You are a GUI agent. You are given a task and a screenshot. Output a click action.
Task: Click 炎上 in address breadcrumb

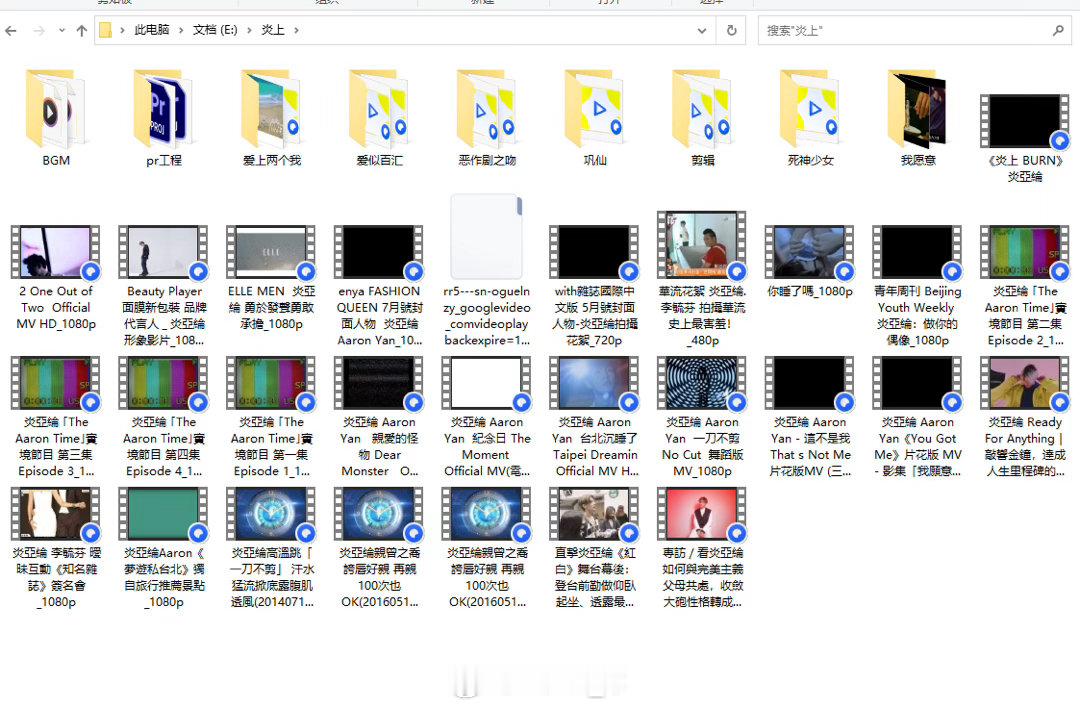[x=273, y=30]
